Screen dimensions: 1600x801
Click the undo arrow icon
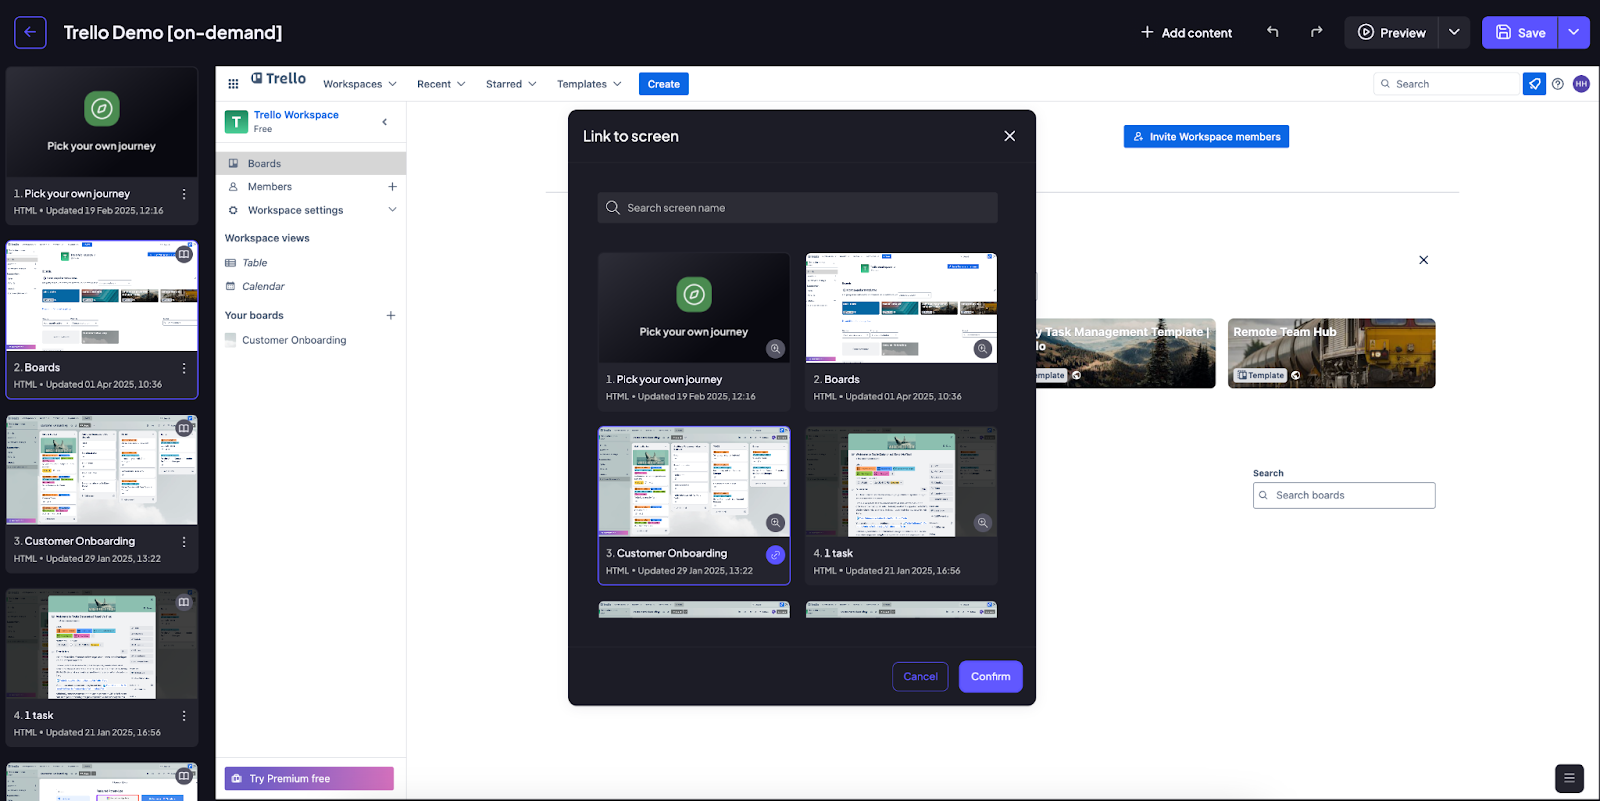pos(1273,32)
